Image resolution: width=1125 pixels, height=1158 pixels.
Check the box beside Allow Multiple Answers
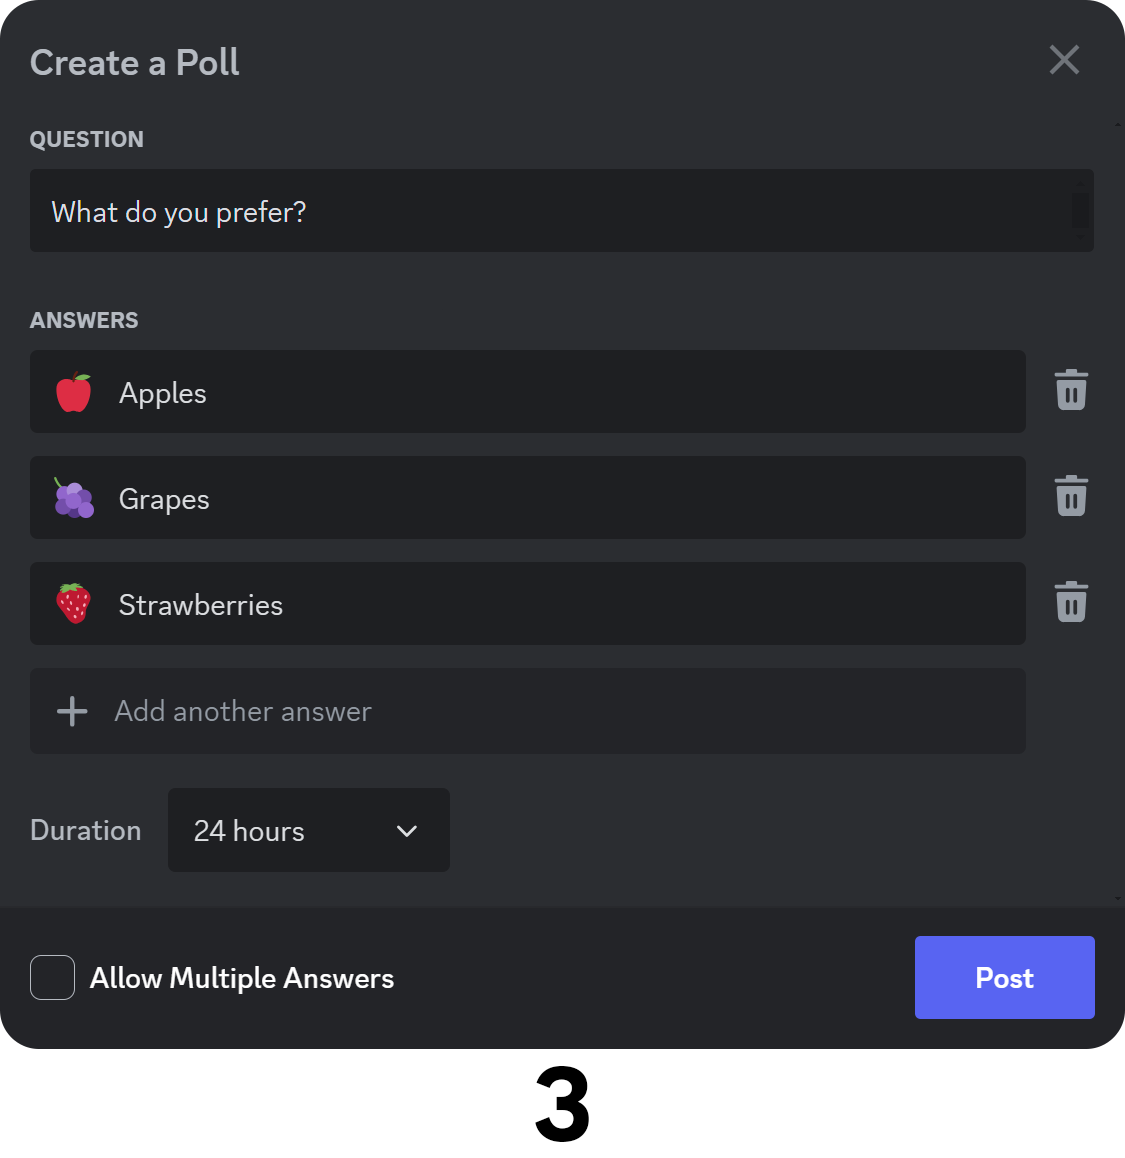(52, 978)
